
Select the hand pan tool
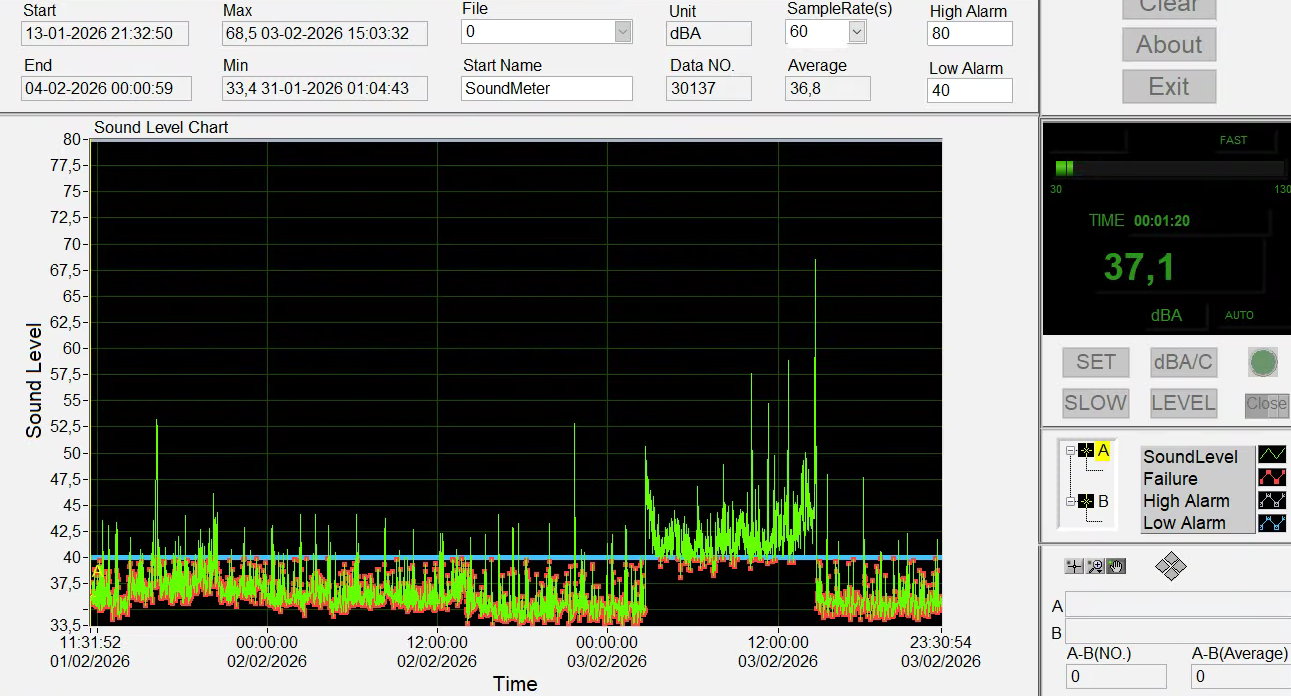point(1116,566)
